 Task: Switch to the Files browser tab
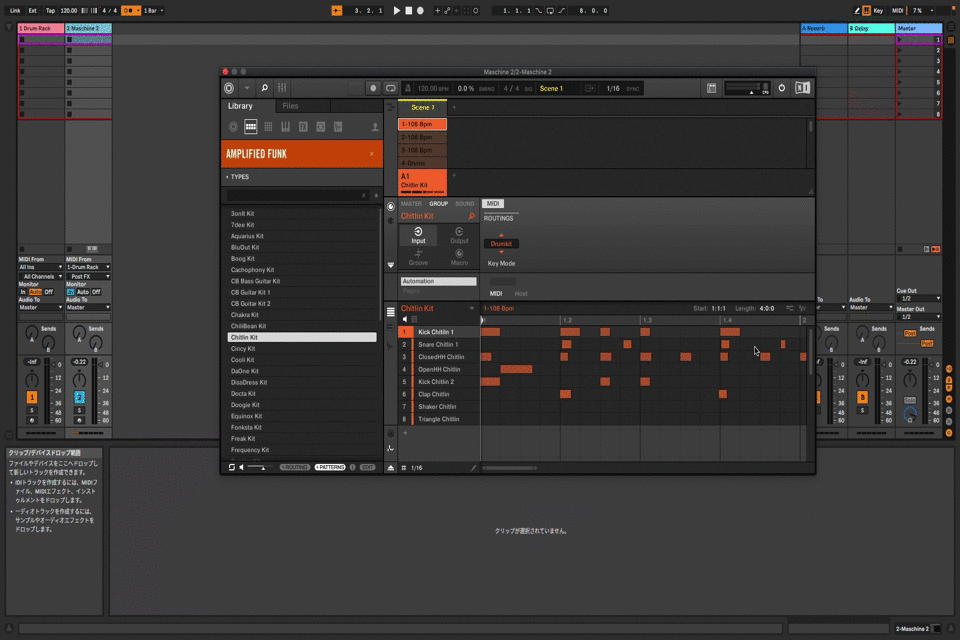tap(290, 106)
